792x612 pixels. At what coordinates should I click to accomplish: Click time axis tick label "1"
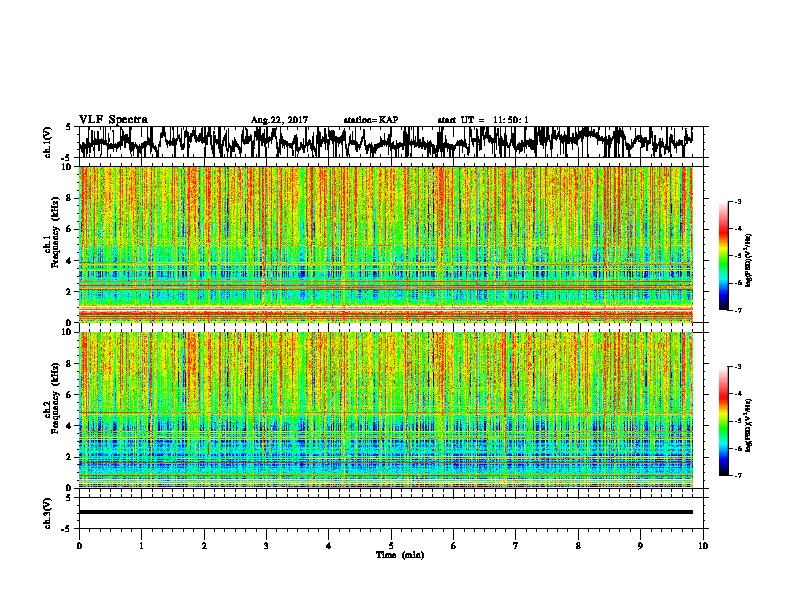point(141,546)
